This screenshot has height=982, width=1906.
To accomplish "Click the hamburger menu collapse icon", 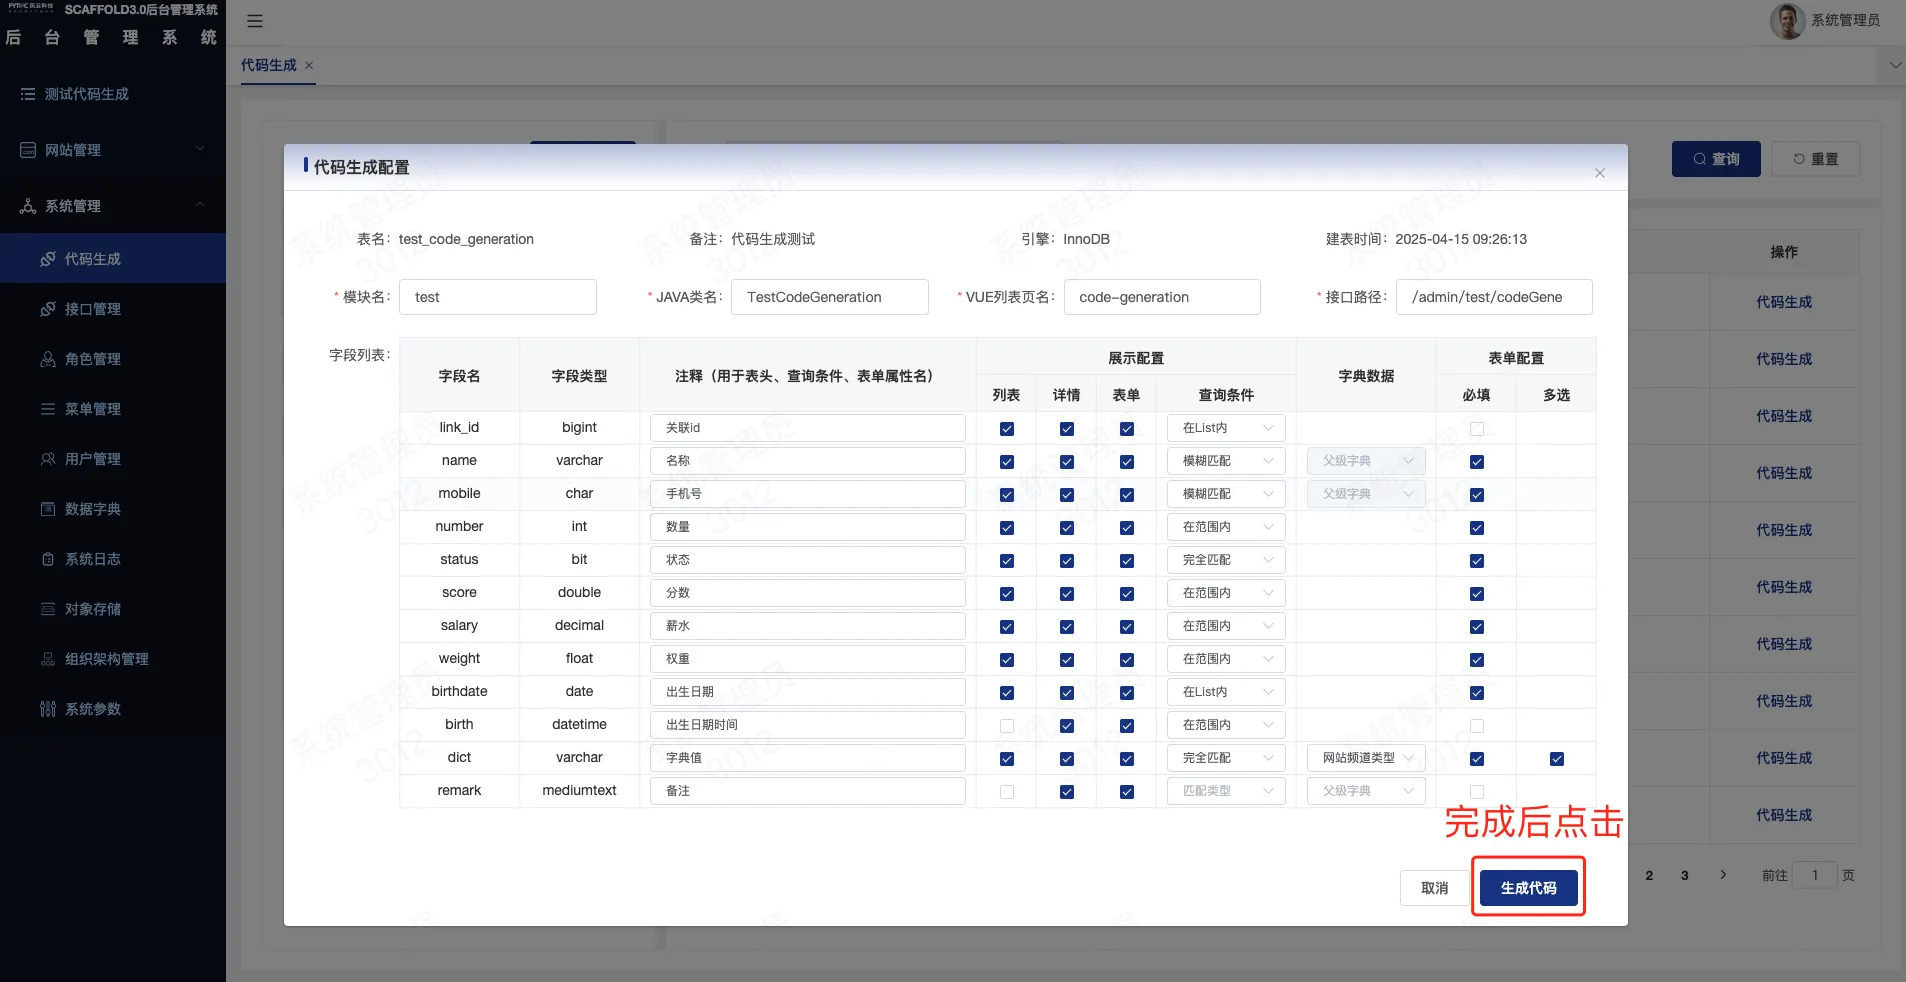I will [255, 21].
